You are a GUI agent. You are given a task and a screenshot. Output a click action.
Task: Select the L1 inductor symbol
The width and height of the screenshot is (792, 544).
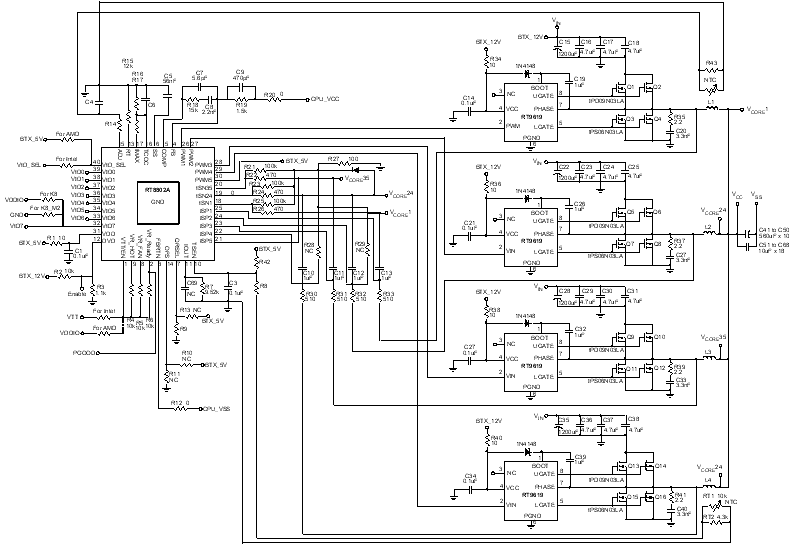pos(711,109)
